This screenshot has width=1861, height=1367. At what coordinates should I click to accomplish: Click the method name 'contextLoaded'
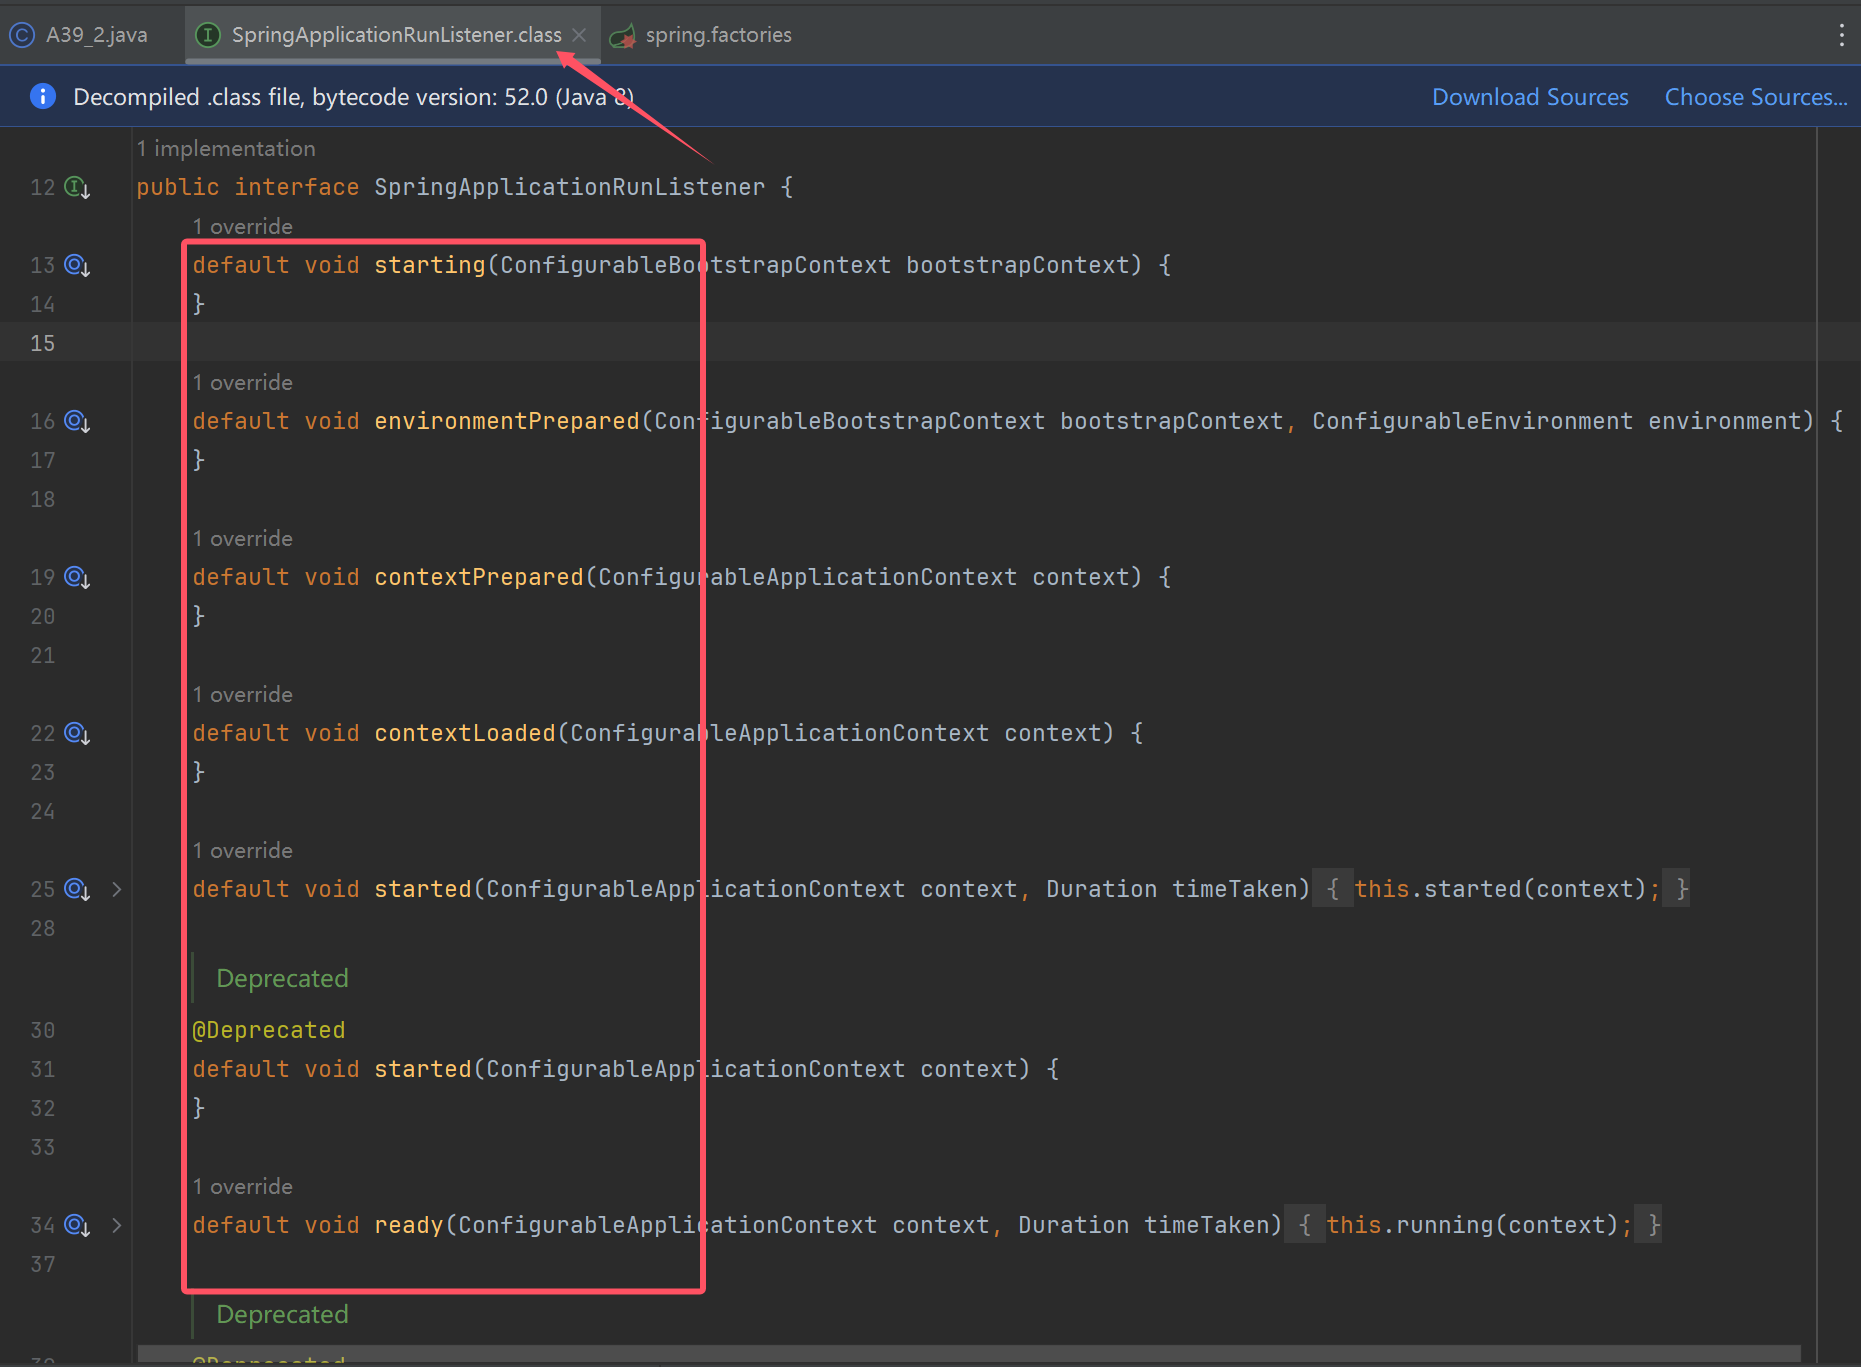(x=465, y=733)
